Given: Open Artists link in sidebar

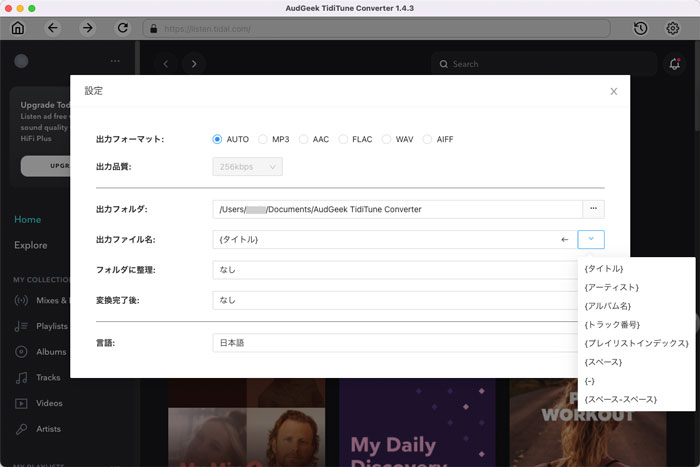Looking at the screenshot, I should point(48,429).
